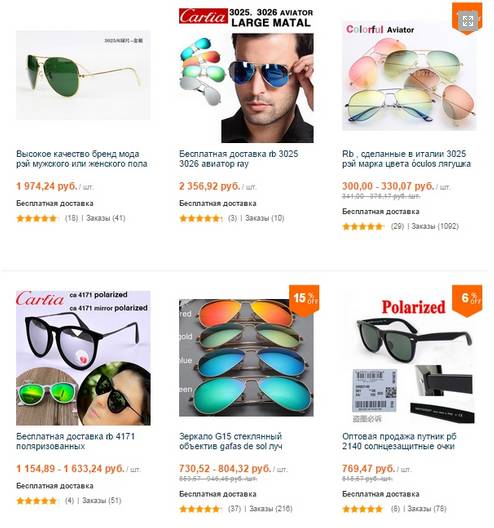Click the expand icon on Colorful Aviator badge
494x528 pixels.
[467, 21]
